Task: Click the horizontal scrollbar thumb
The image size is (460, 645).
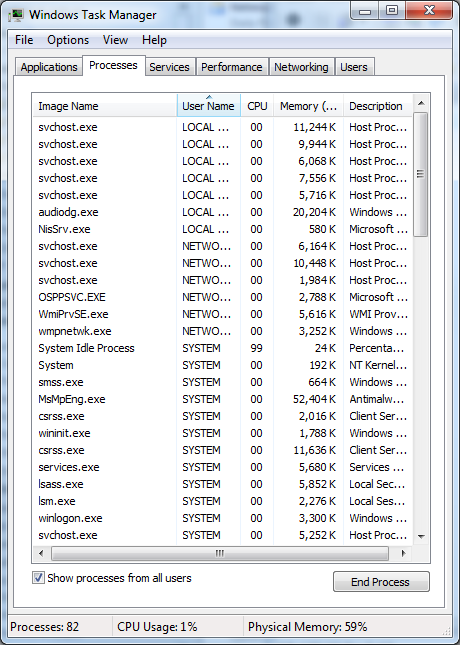Action: [220, 553]
